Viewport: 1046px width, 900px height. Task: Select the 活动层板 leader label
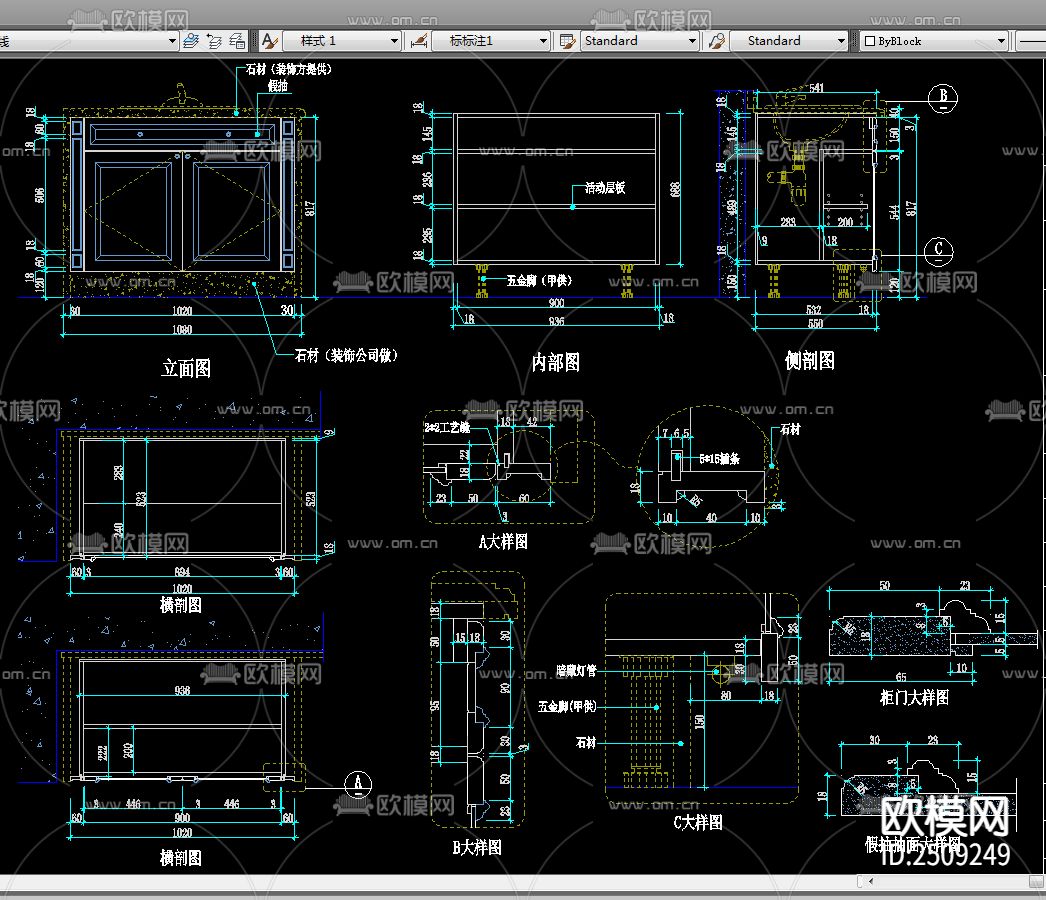click(x=605, y=187)
